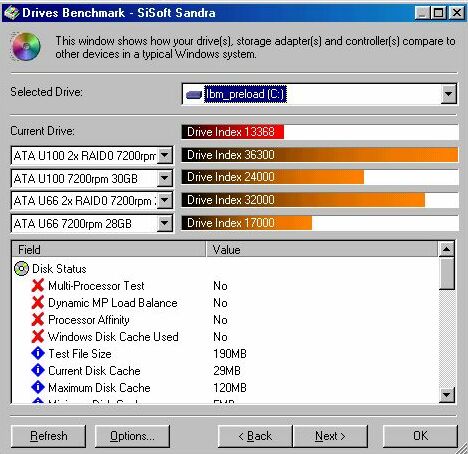The height and width of the screenshot is (454, 468).
Task: Click the Drive Index 32000 bar
Action: (303, 200)
